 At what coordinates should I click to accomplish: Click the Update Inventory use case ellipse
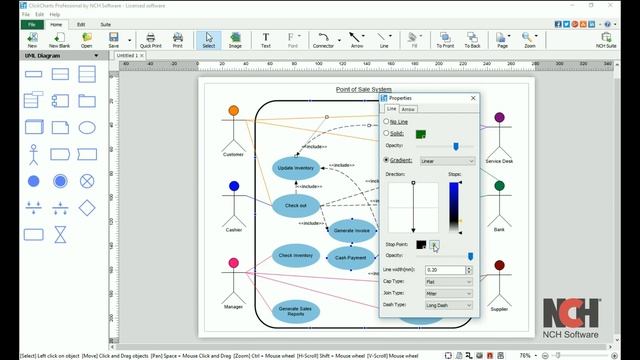coord(296,168)
